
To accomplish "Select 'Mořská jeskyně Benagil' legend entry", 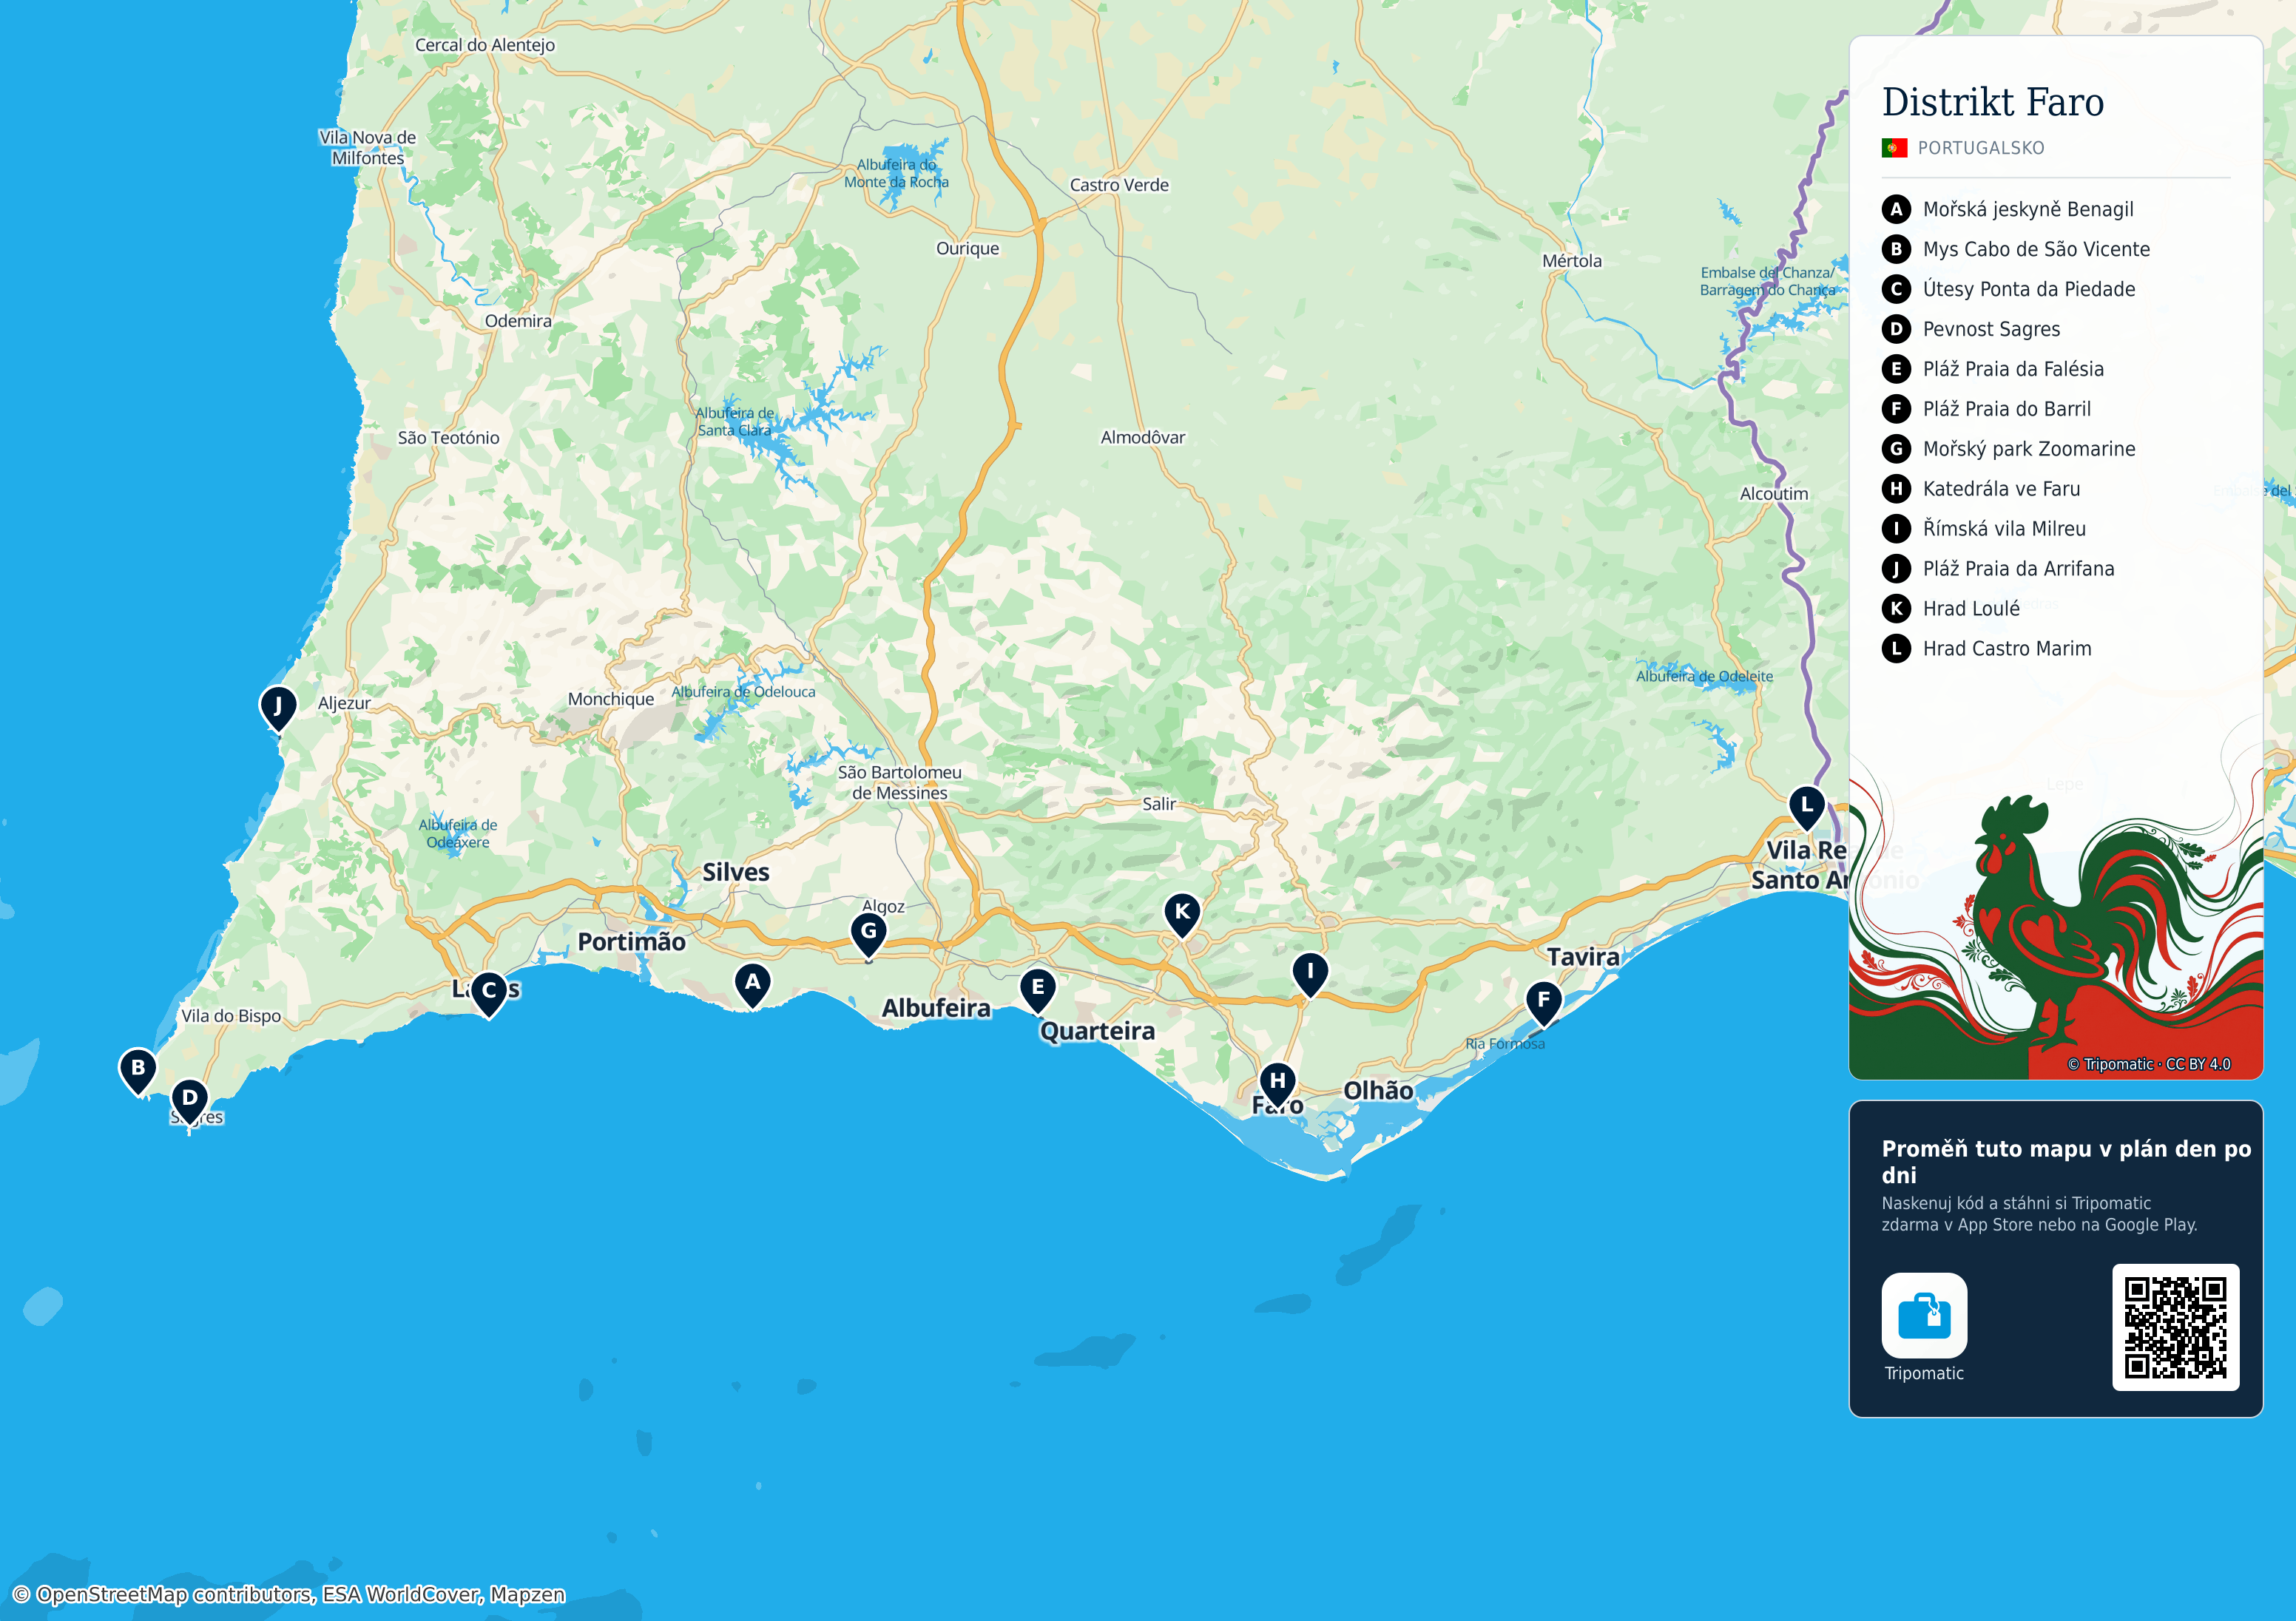I will (x=2028, y=209).
